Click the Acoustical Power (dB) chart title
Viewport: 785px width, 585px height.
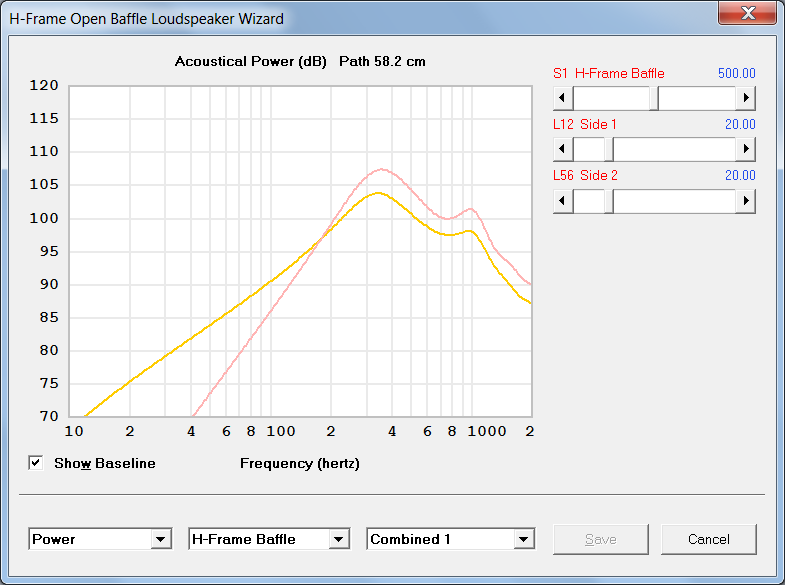pyautogui.click(x=250, y=62)
